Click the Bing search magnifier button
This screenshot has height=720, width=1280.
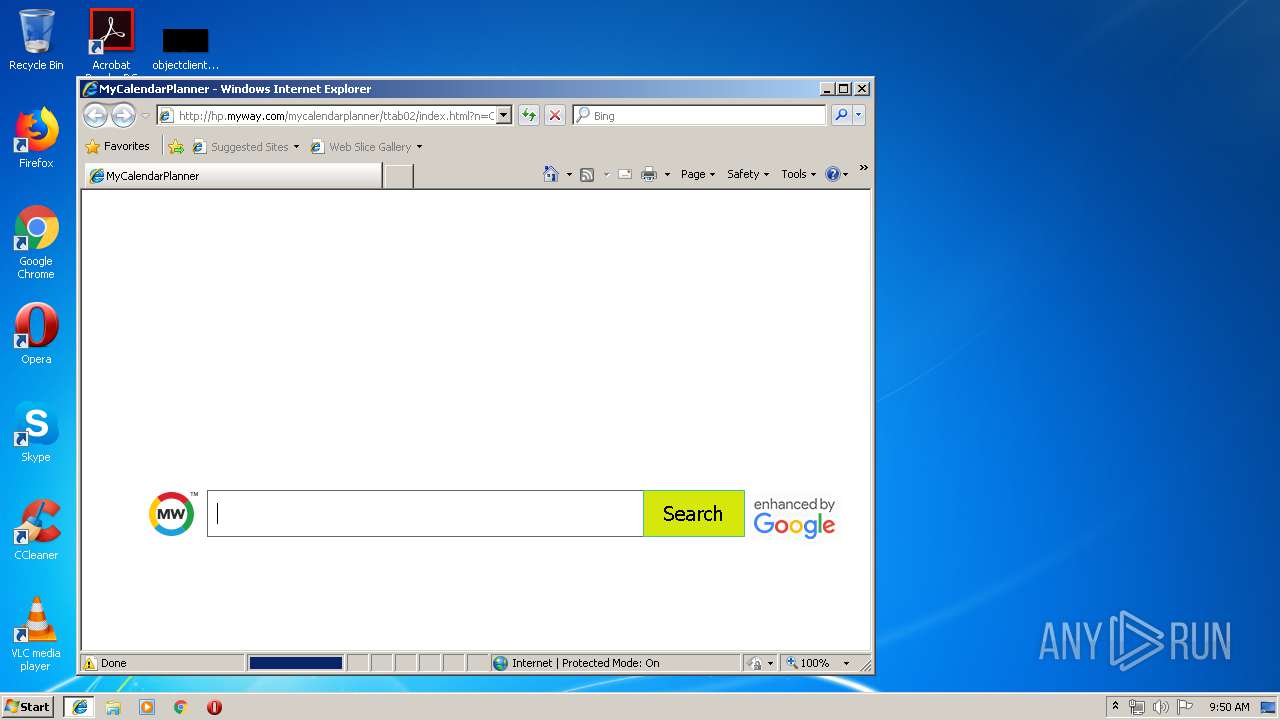tap(841, 116)
